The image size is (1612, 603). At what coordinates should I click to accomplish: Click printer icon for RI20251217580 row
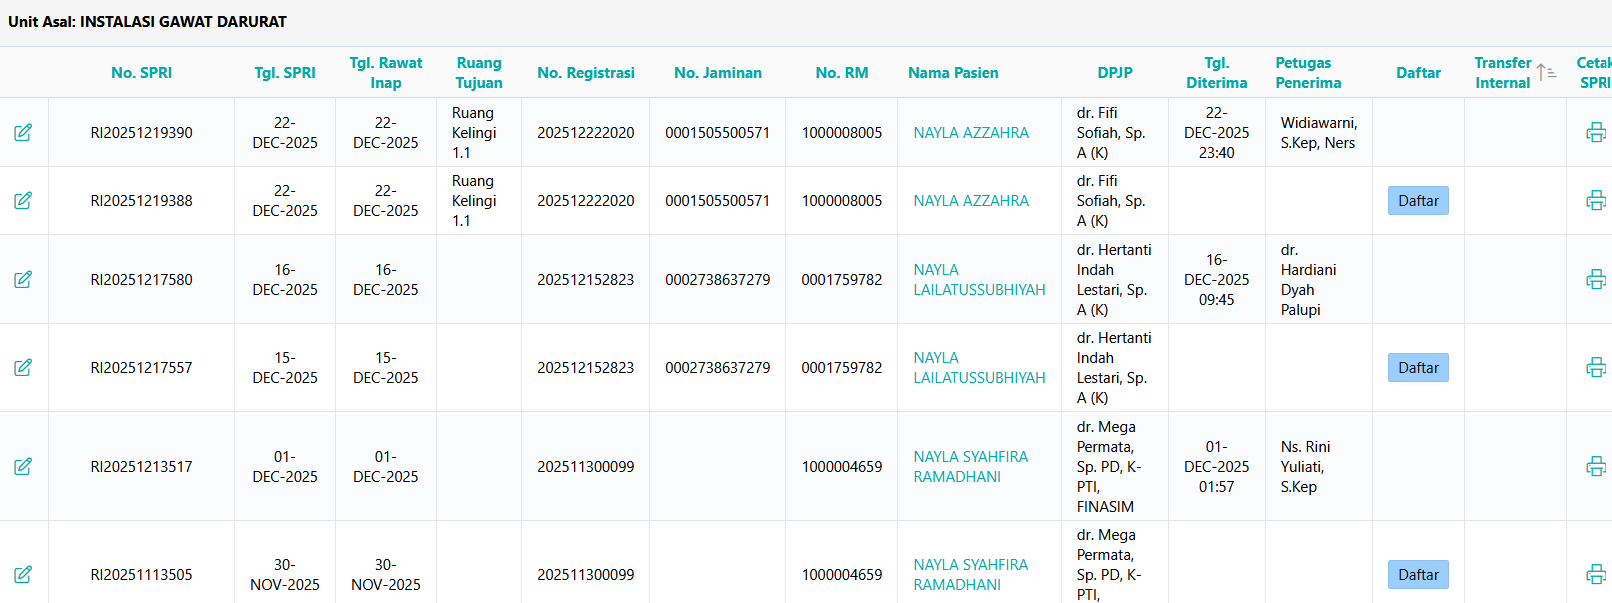[x=1595, y=279]
